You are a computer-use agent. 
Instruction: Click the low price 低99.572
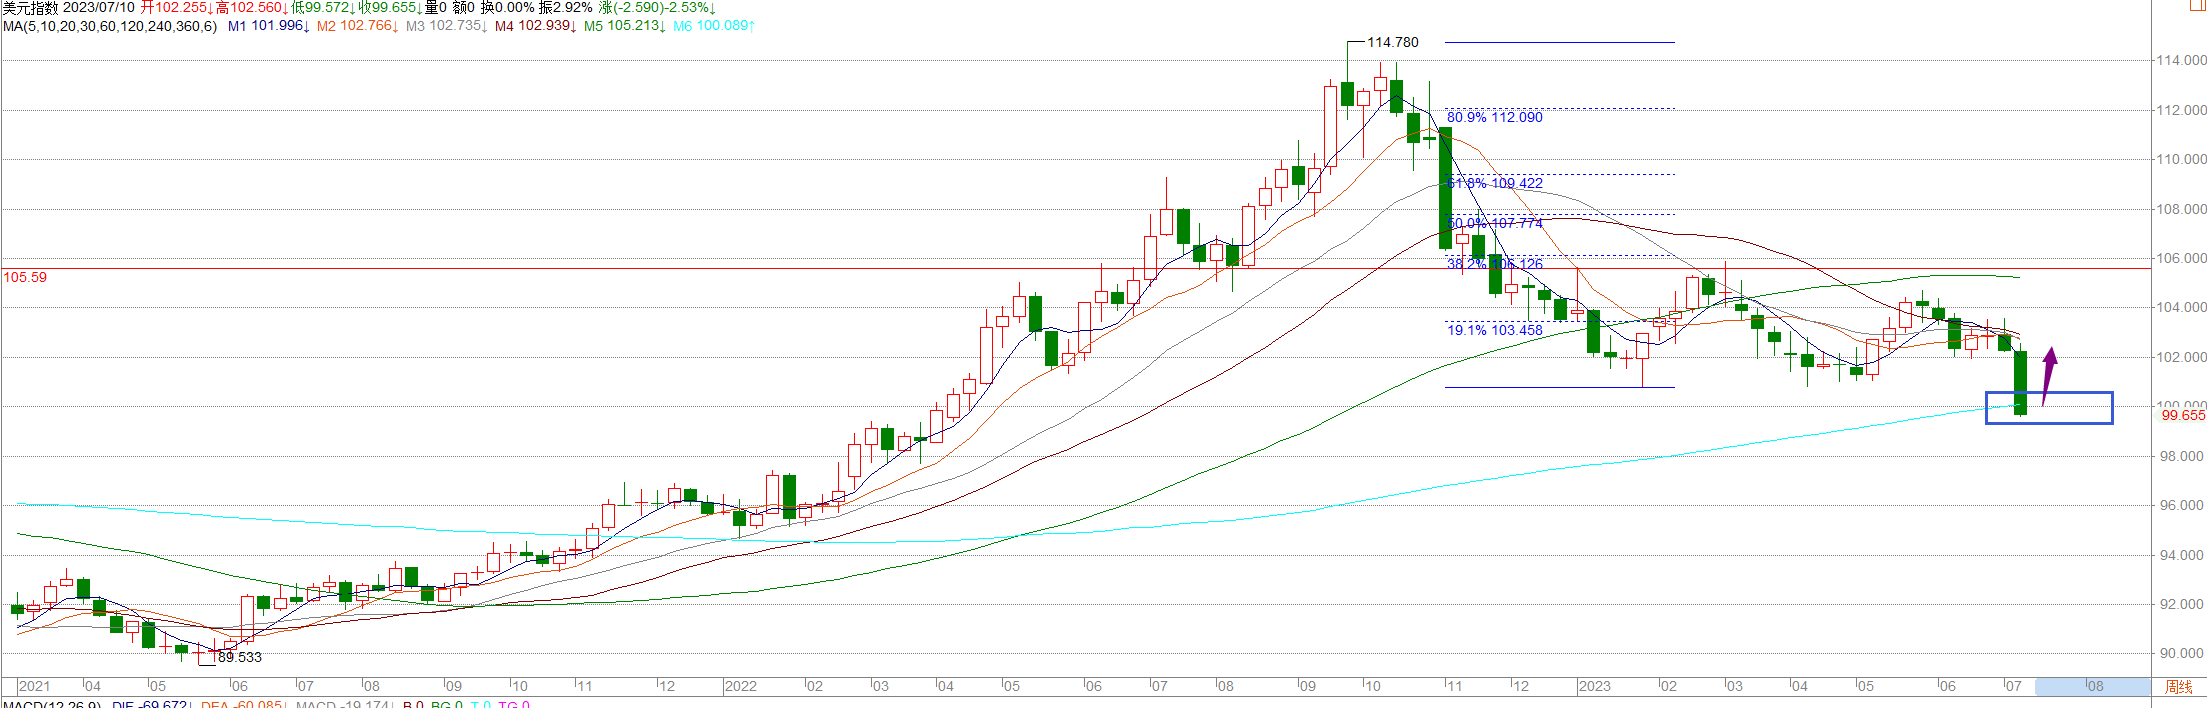323,8
